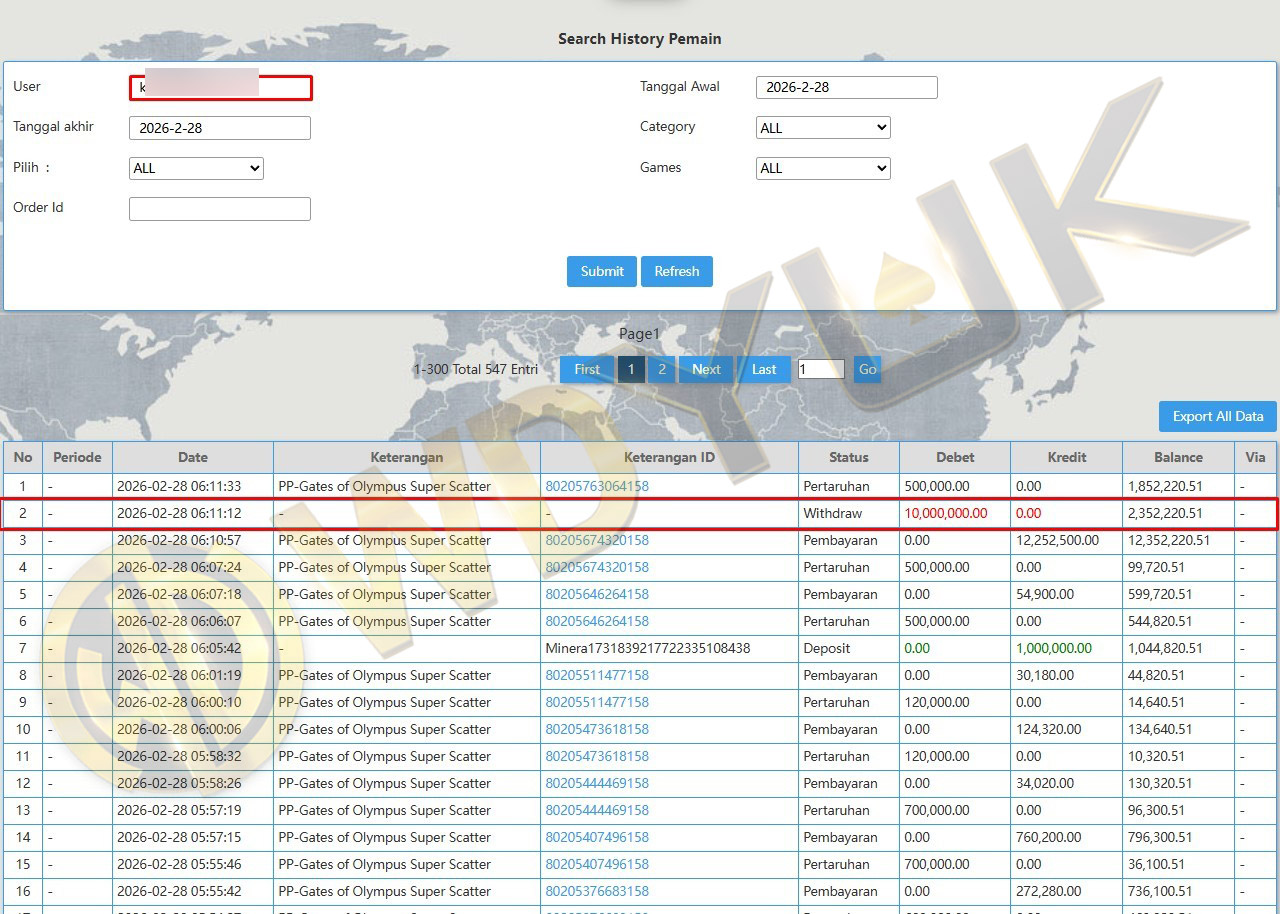Click the User input field

[220, 88]
